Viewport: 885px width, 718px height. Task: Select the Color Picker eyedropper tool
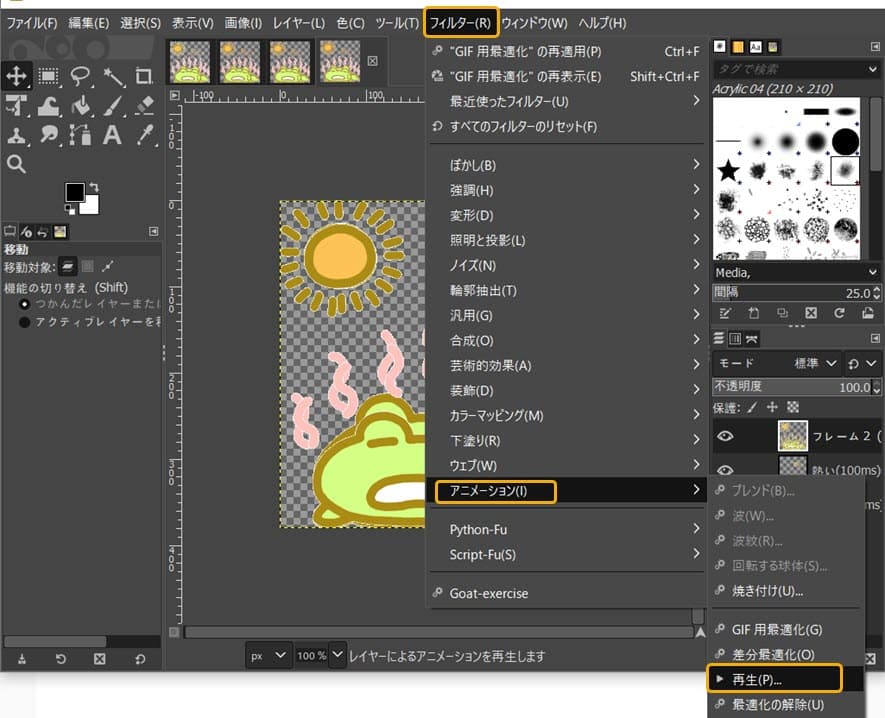144,135
